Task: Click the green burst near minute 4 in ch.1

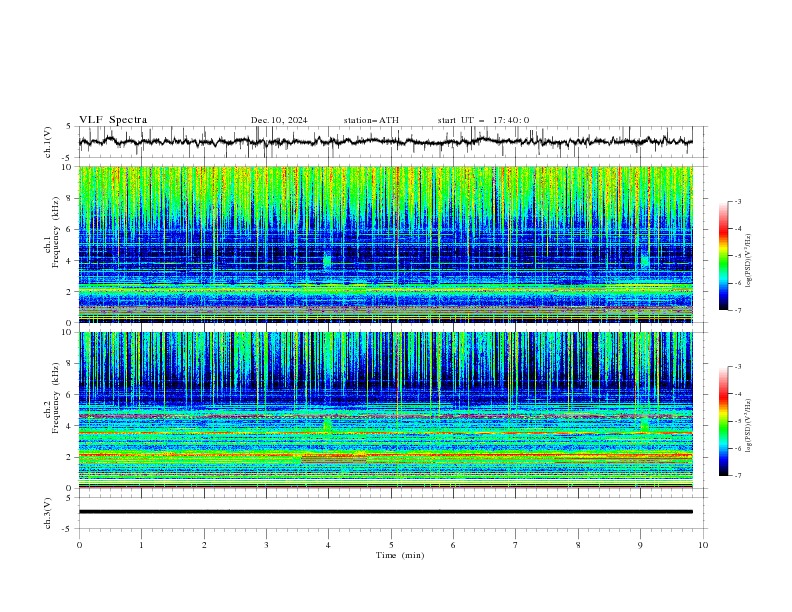Action: pos(327,260)
